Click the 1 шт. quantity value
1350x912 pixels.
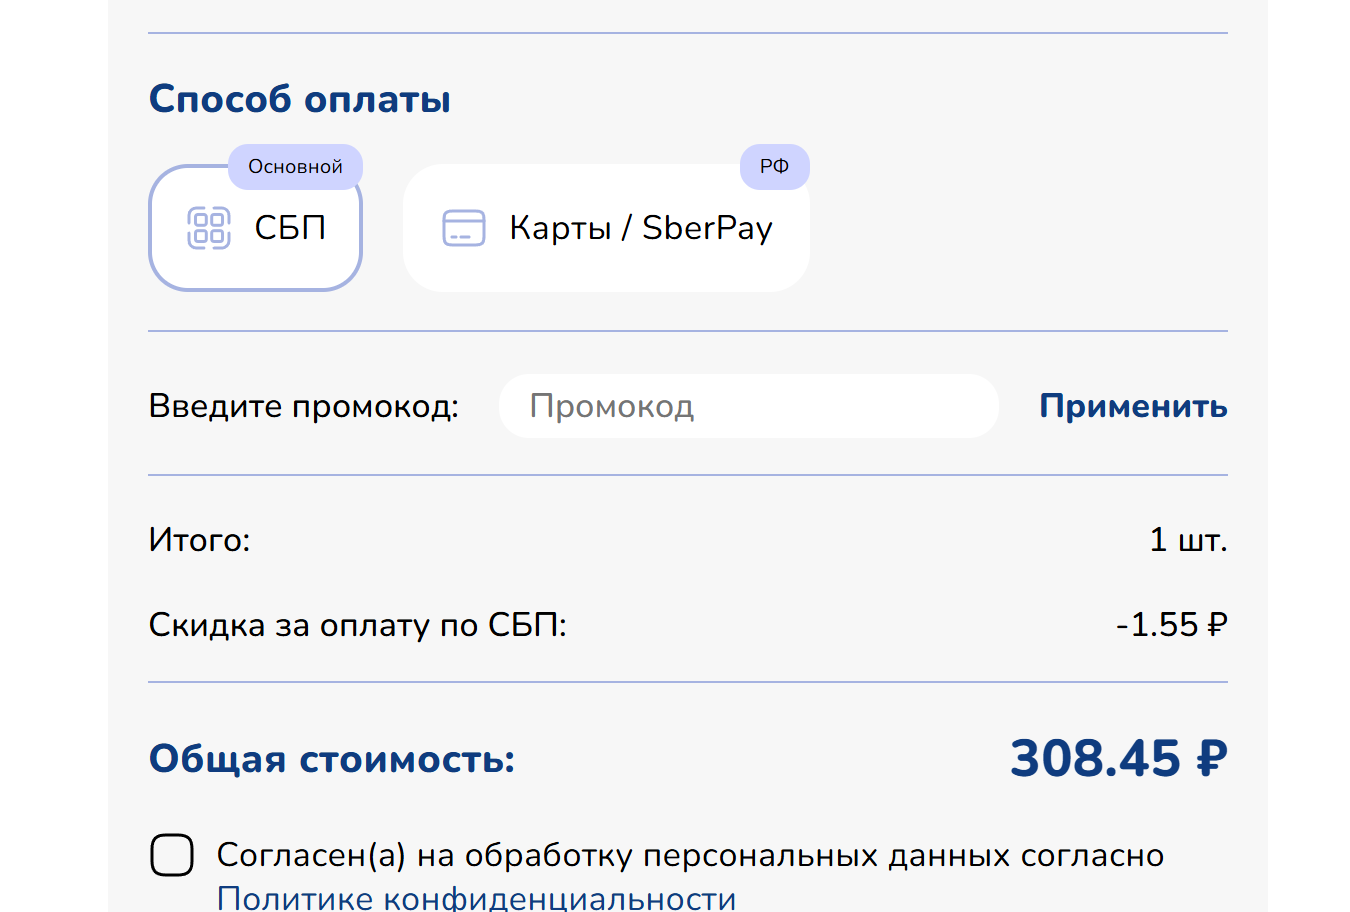click(x=1187, y=540)
